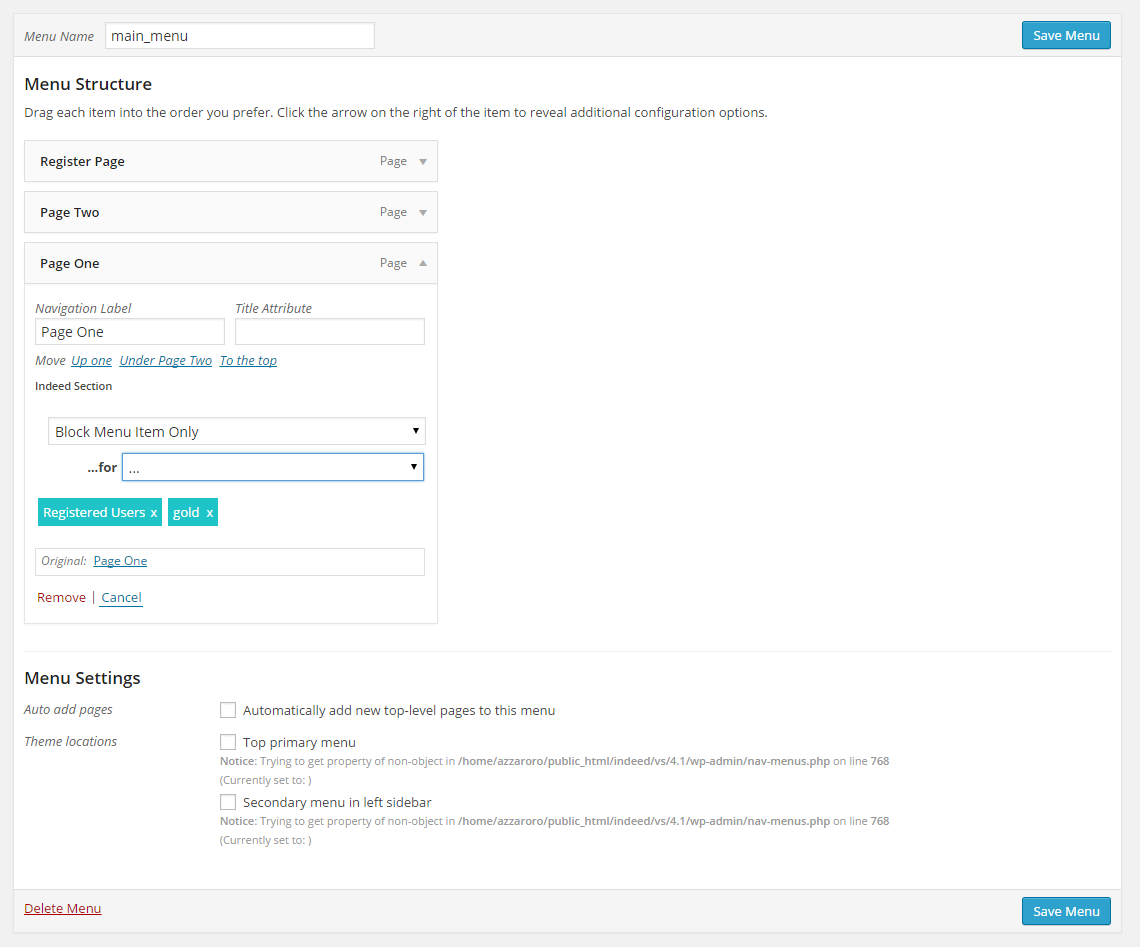Move Page One using Up one link
The width and height of the screenshot is (1140, 947).
(x=91, y=361)
